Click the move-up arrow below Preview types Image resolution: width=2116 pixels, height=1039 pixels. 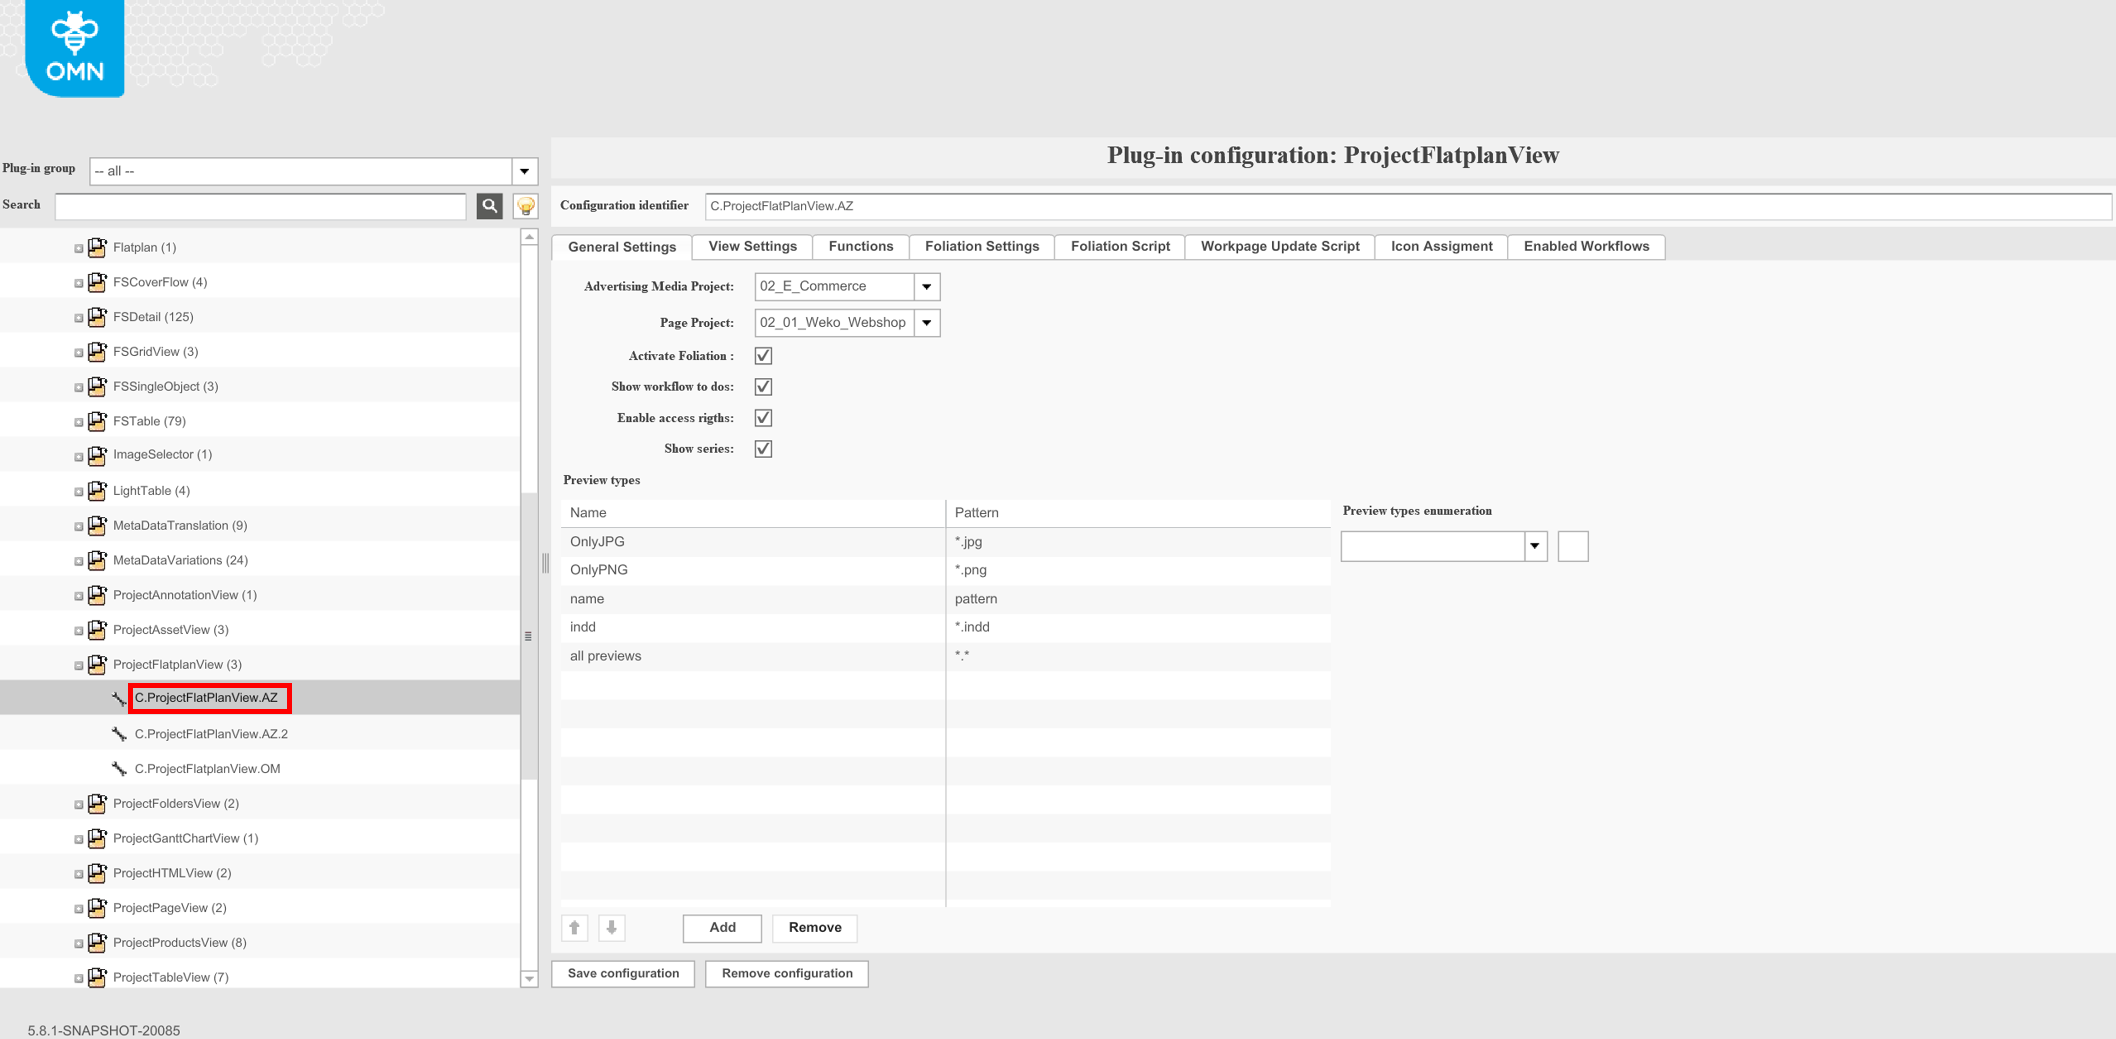click(x=574, y=928)
